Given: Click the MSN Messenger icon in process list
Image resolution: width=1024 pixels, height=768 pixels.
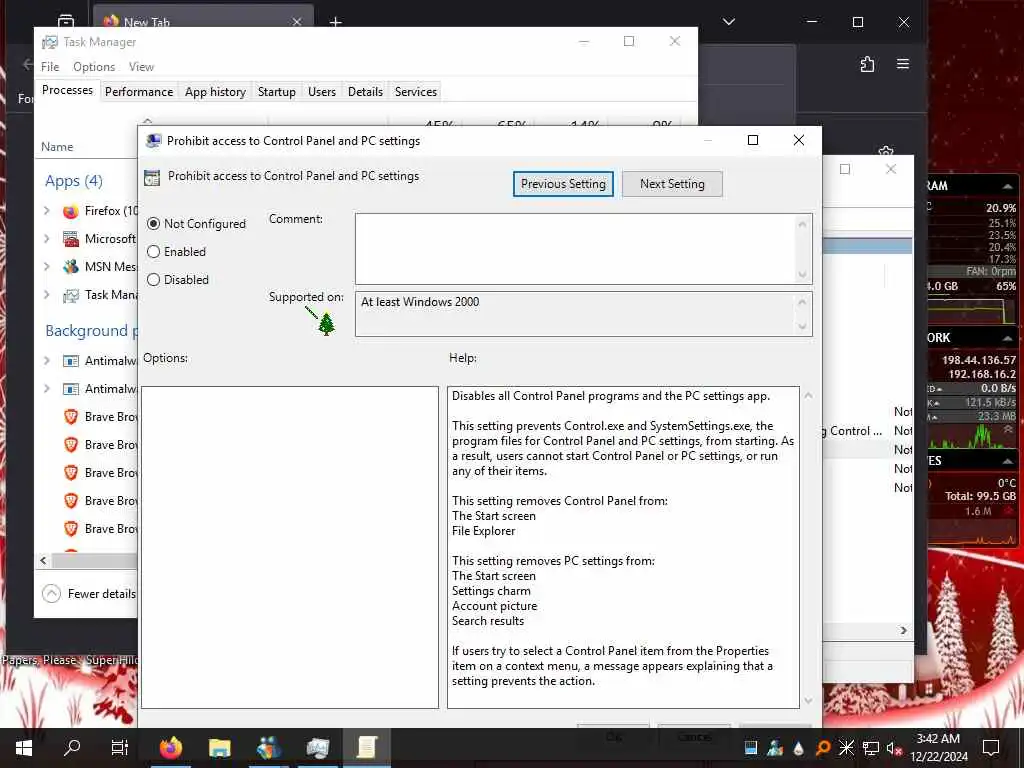Looking at the screenshot, I should click(x=71, y=267).
